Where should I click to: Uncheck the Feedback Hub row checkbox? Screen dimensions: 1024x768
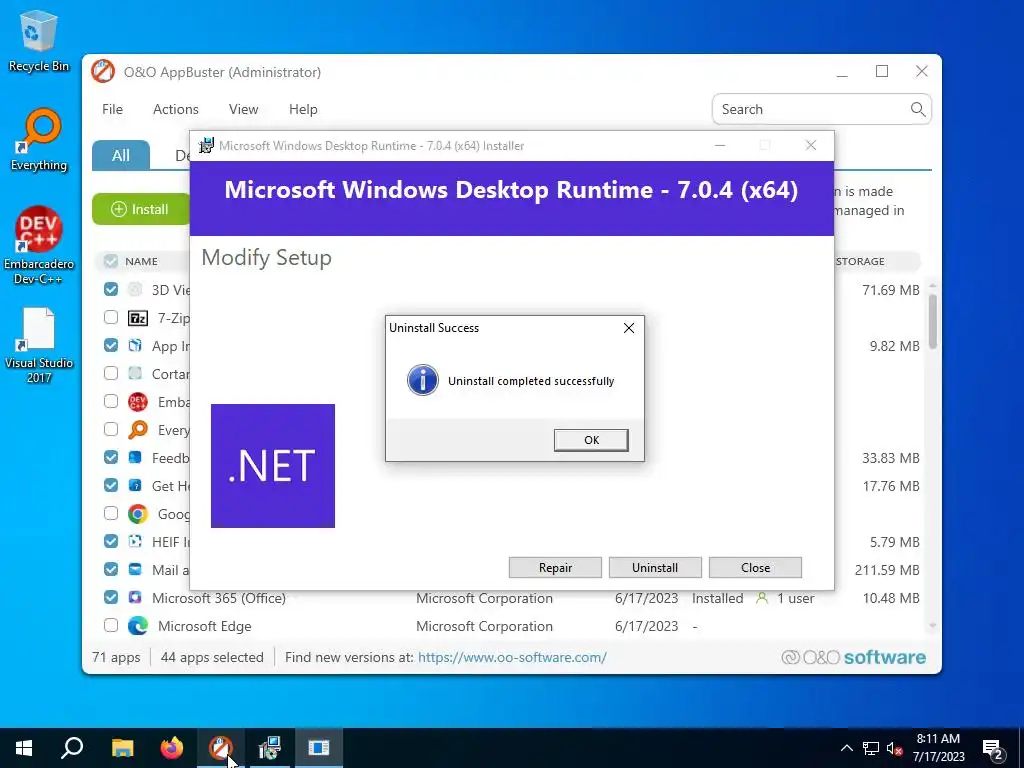click(111, 457)
